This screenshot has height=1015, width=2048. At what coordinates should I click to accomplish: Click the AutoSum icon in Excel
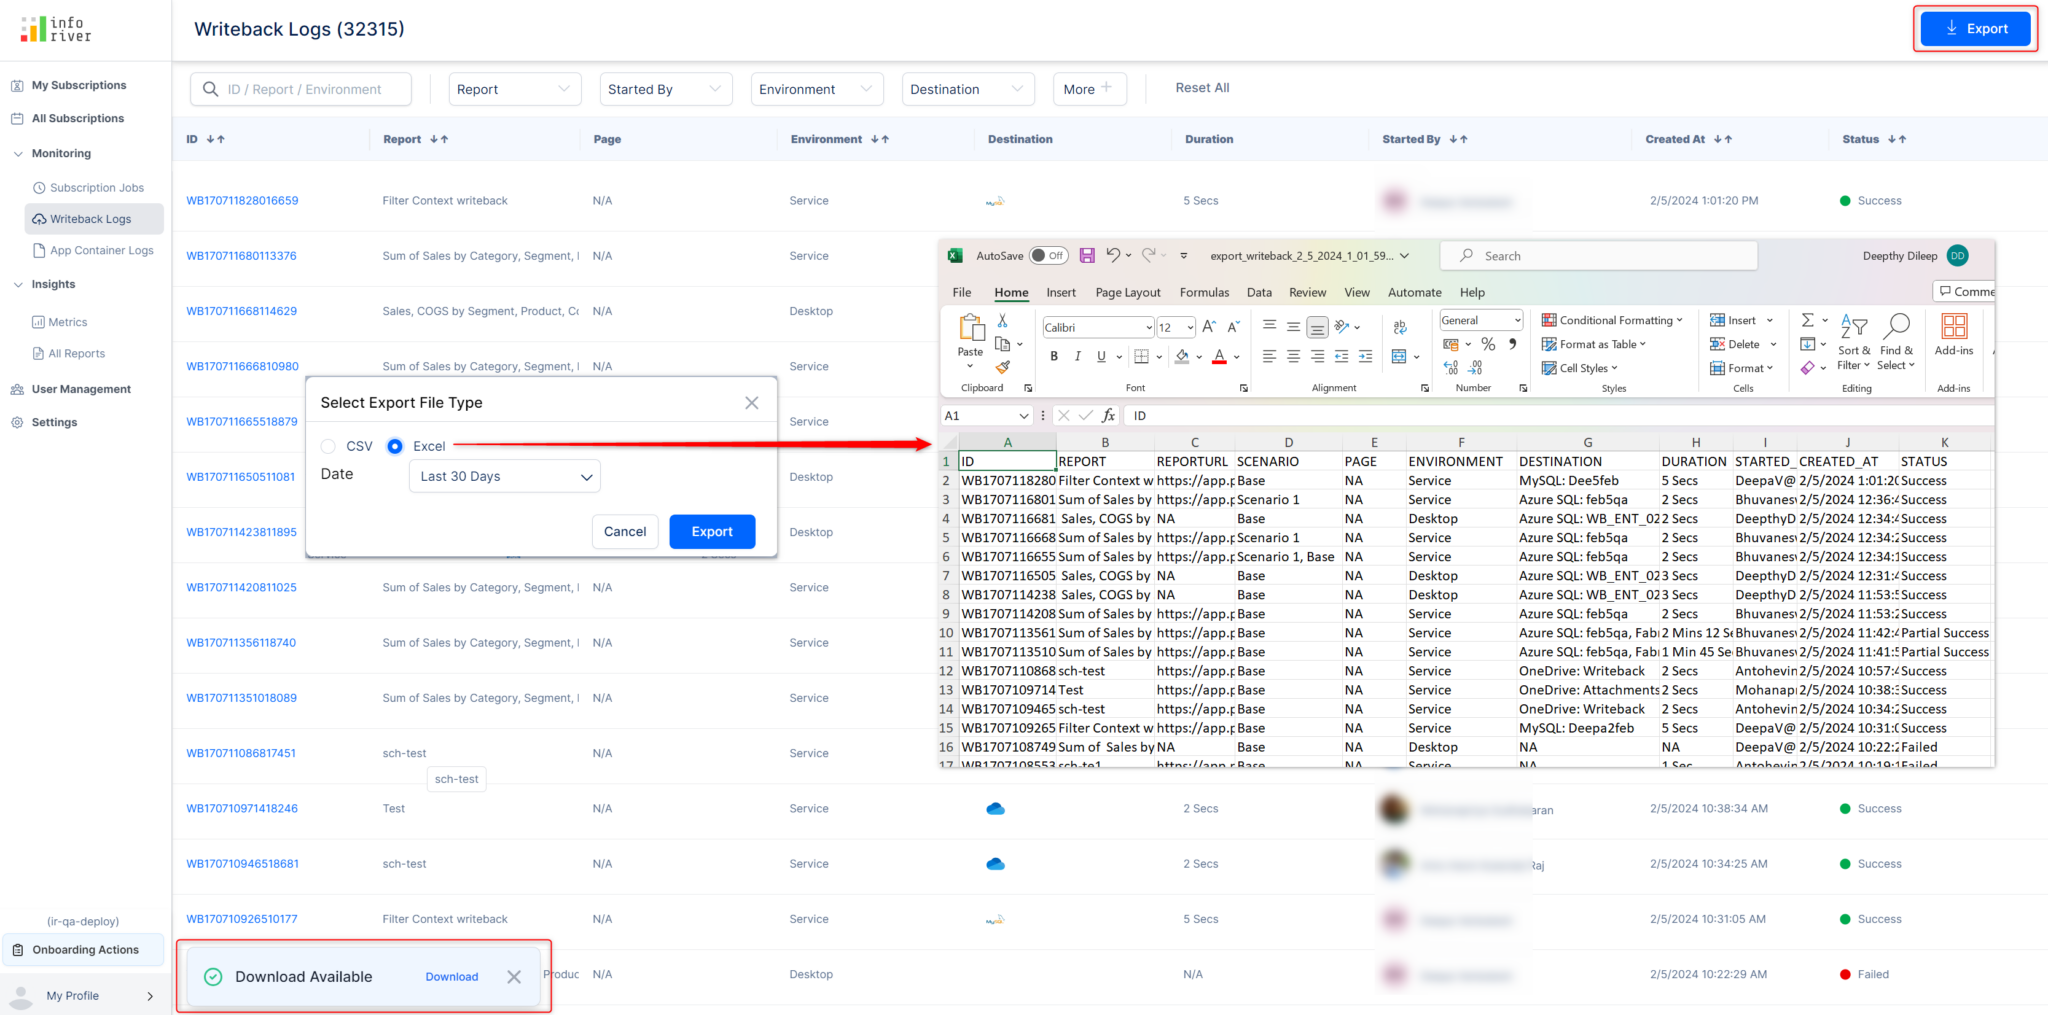pyautogui.click(x=1807, y=320)
